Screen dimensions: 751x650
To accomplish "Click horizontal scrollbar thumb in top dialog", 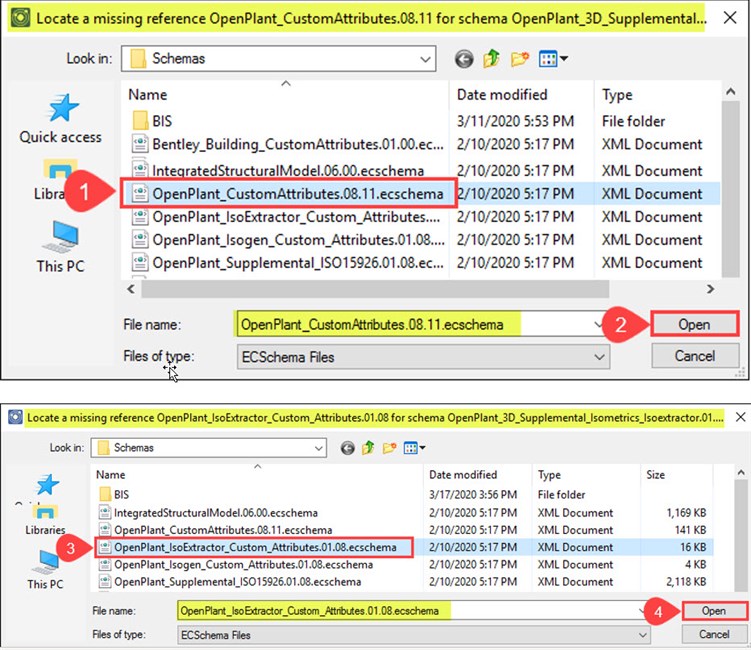I will coord(375,289).
